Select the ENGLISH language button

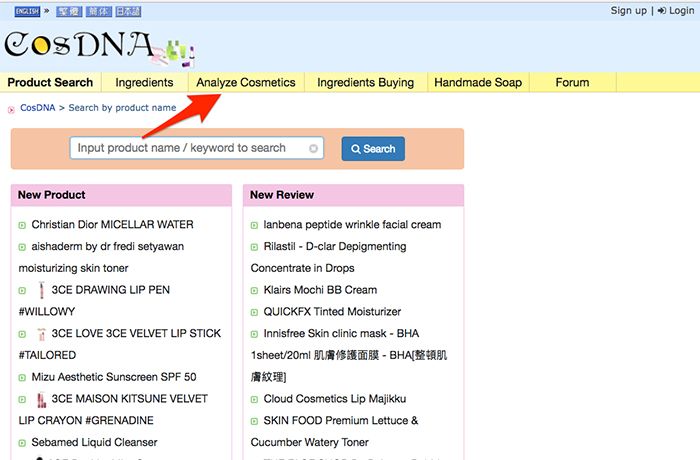point(27,11)
